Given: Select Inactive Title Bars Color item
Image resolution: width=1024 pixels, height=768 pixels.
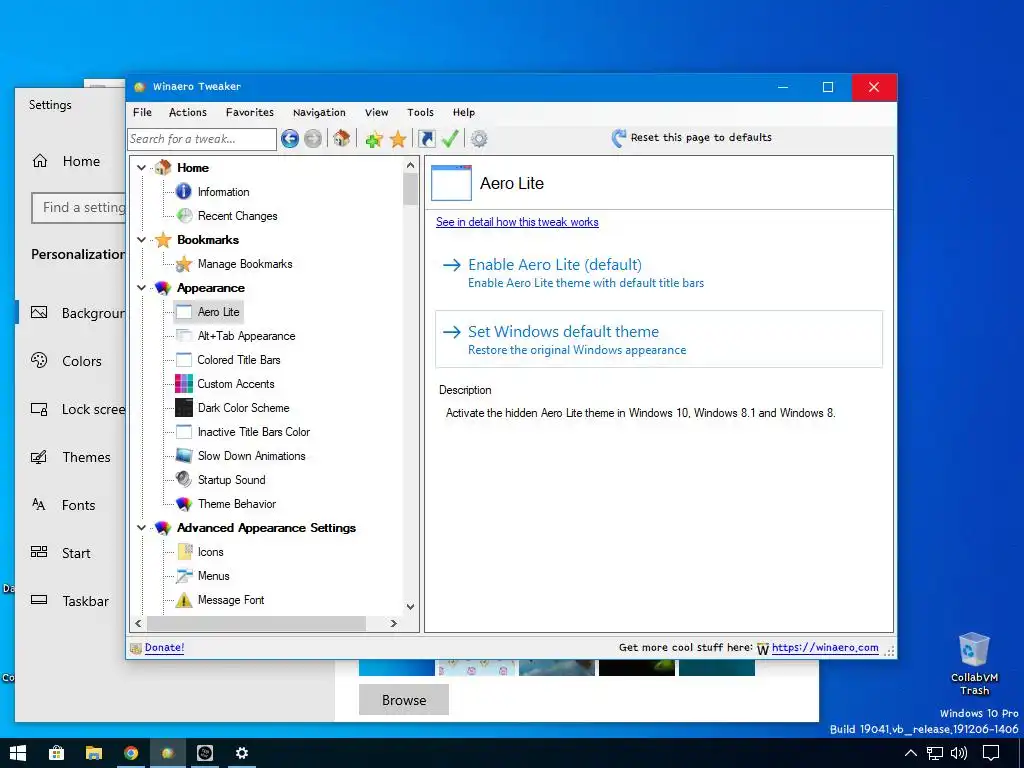Looking at the screenshot, I should coord(254,432).
